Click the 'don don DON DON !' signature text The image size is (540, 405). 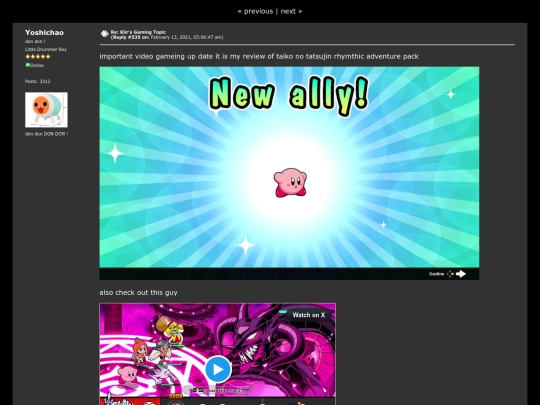[46, 134]
